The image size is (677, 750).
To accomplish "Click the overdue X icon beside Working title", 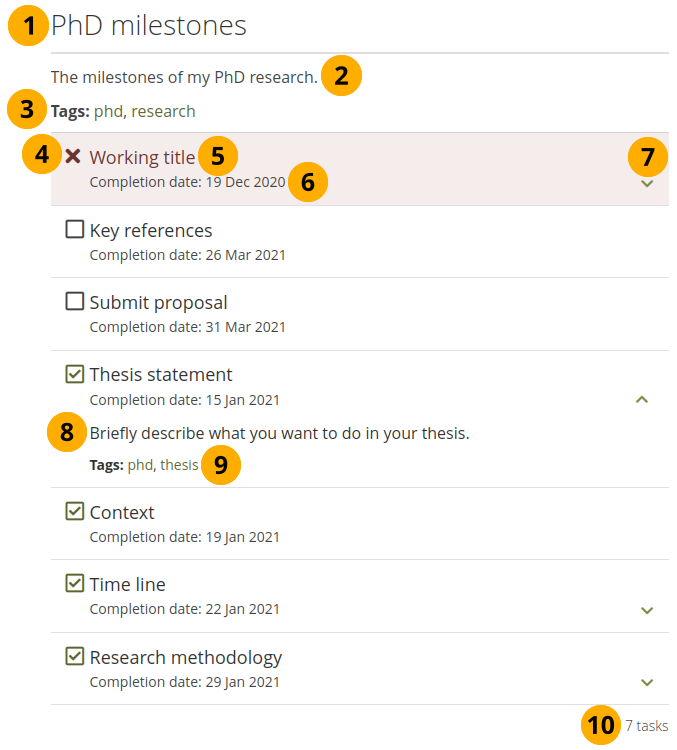I will click(73, 157).
